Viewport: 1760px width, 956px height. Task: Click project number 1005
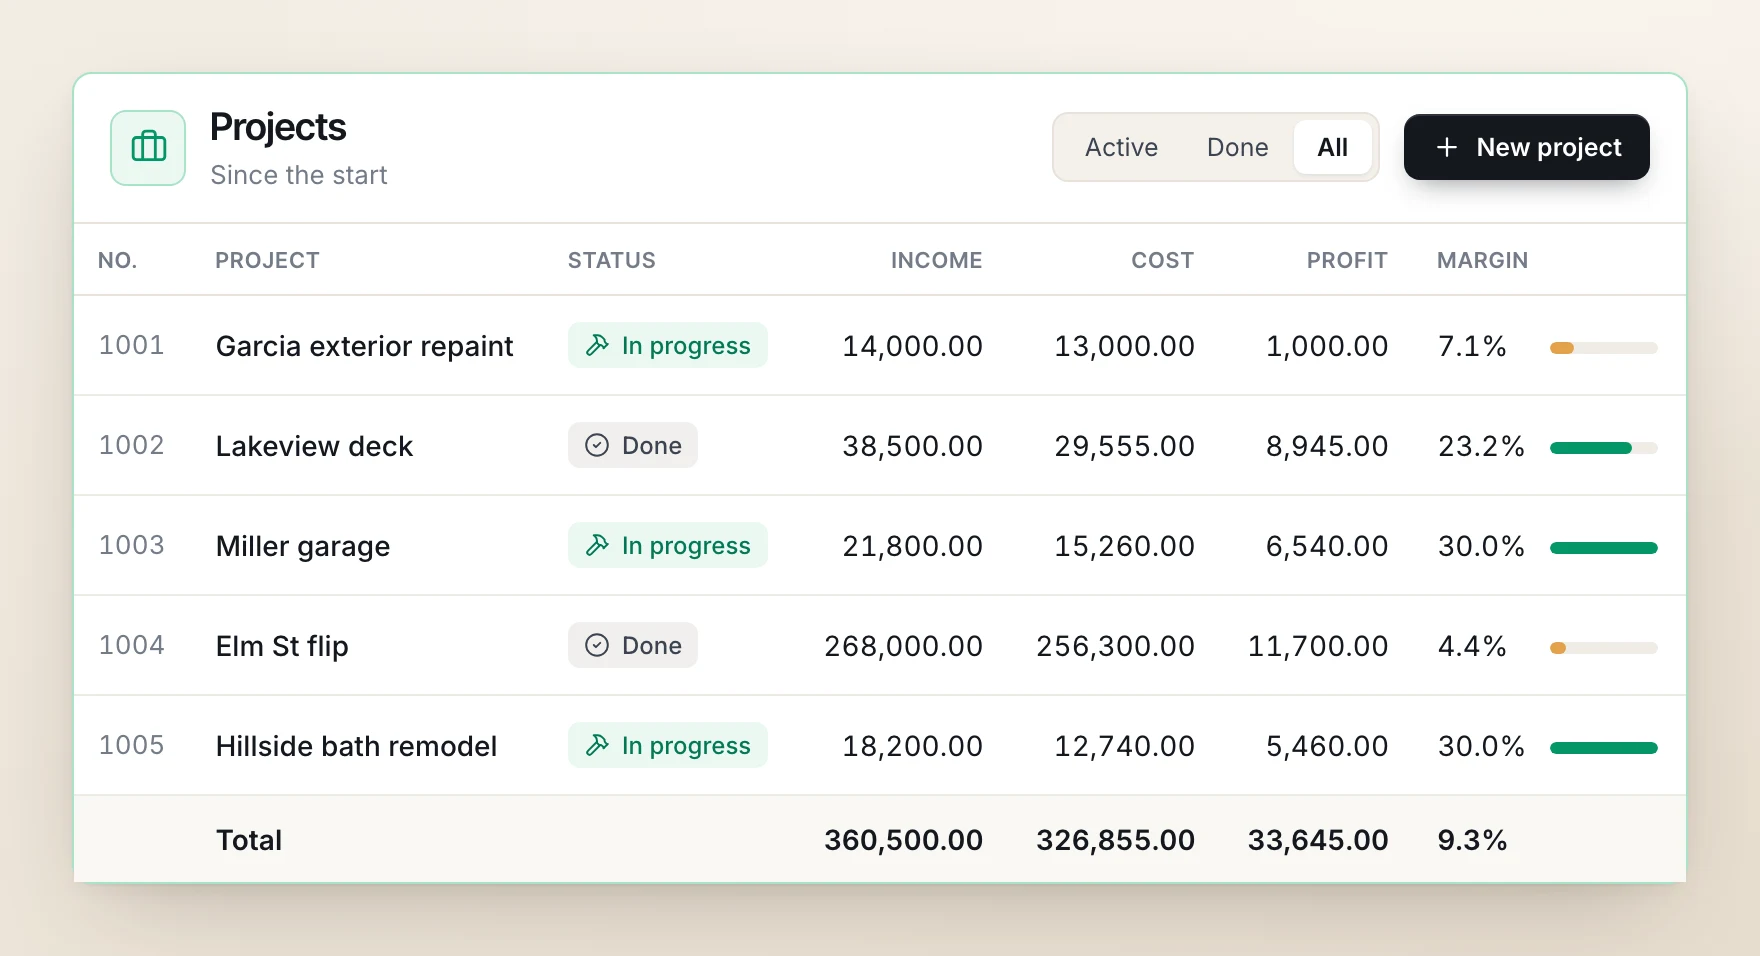click(131, 745)
